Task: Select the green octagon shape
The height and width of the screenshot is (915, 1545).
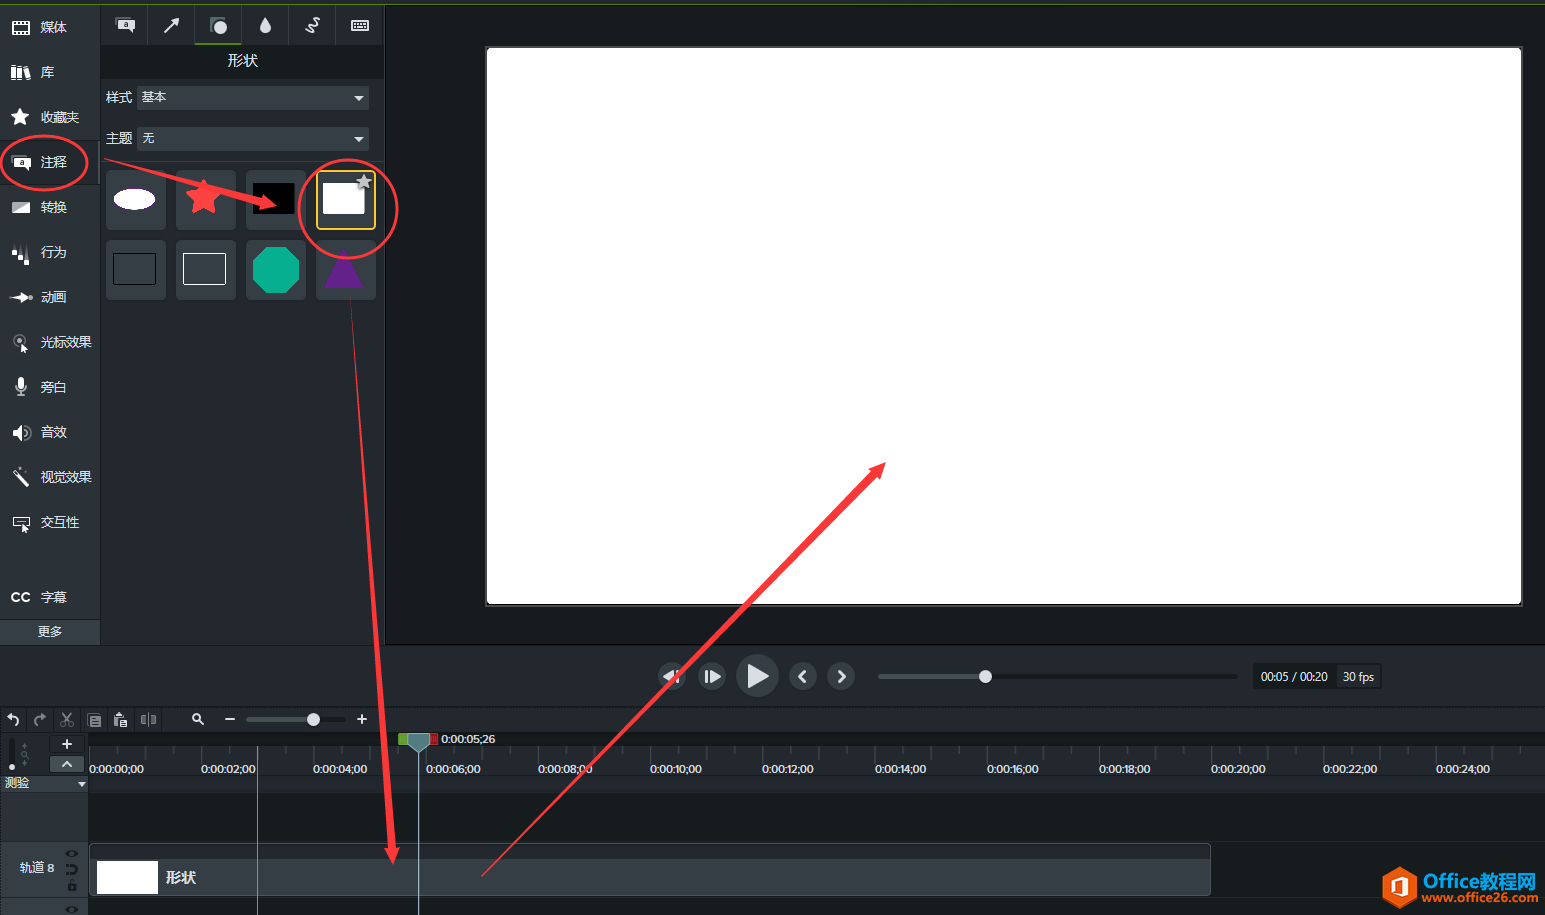Action: point(275,269)
